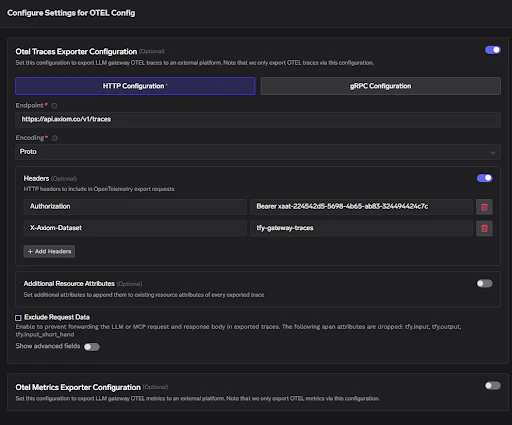Click the Encoding info icon

[x=55, y=138]
